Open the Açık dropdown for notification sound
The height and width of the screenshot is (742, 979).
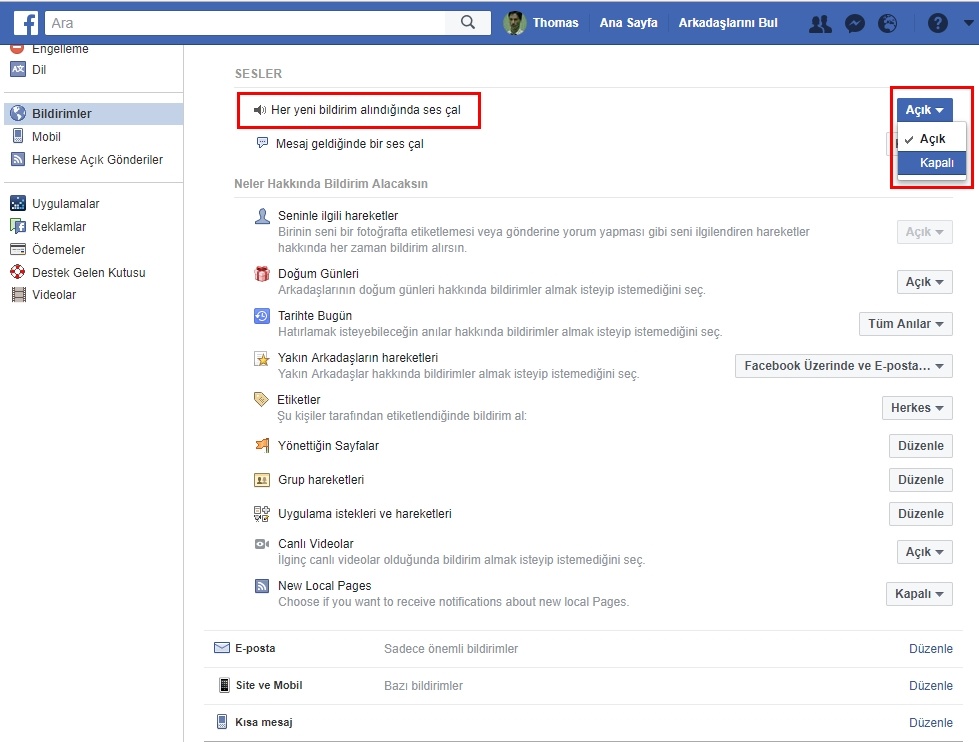(x=925, y=110)
